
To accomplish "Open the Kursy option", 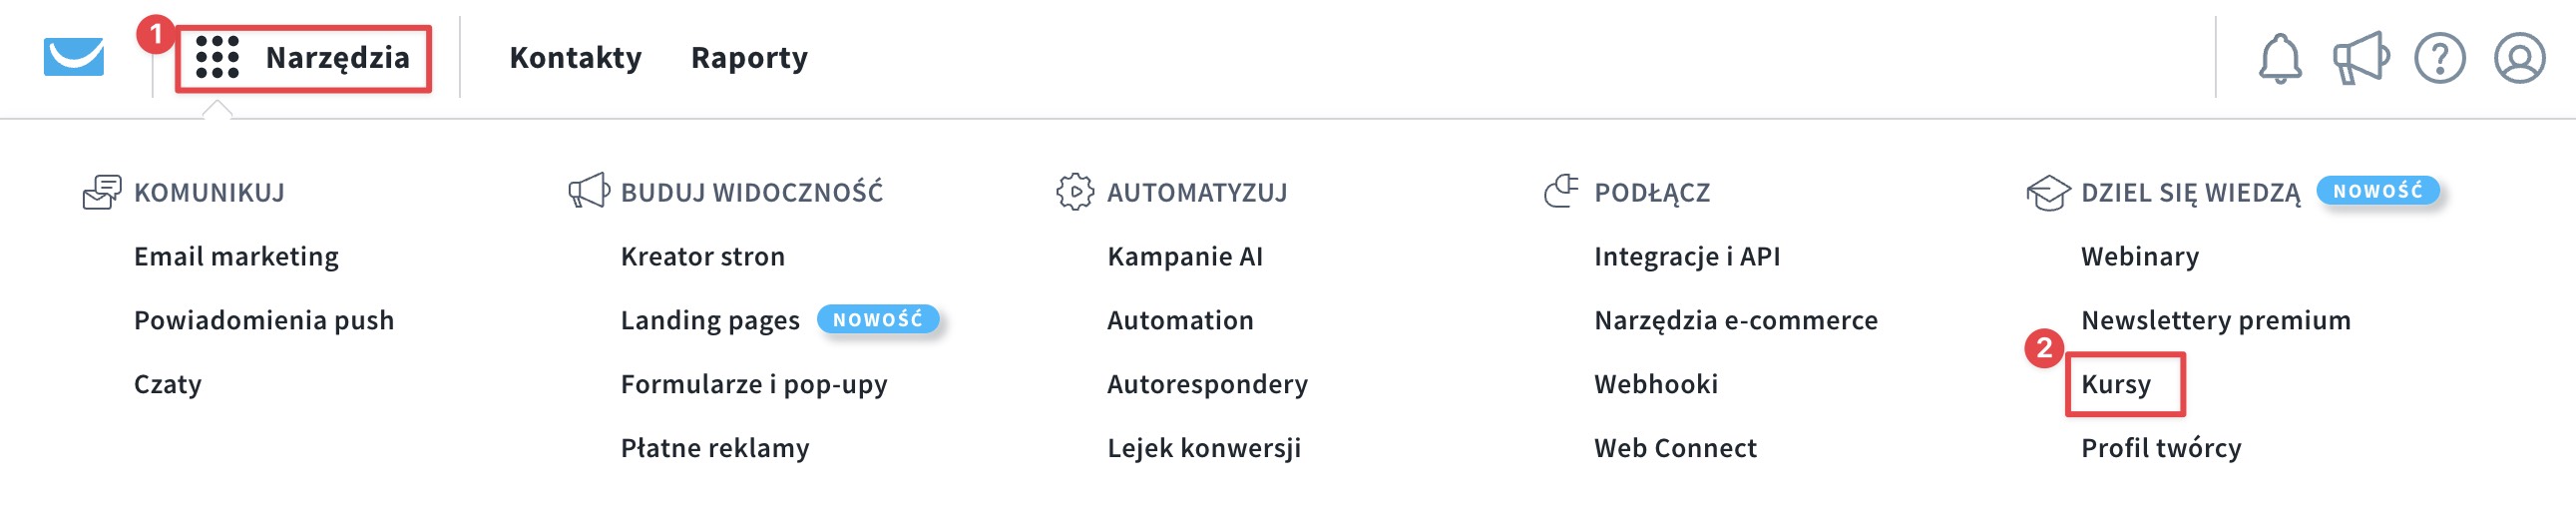I will (x=2115, y=385).
